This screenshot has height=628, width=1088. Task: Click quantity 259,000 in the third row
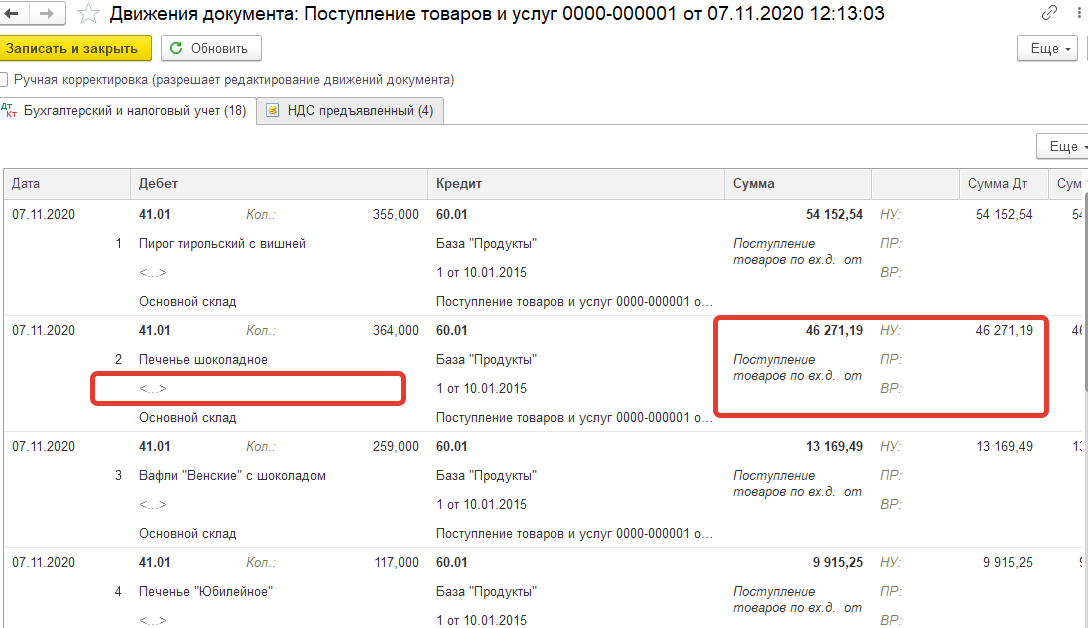396,446
